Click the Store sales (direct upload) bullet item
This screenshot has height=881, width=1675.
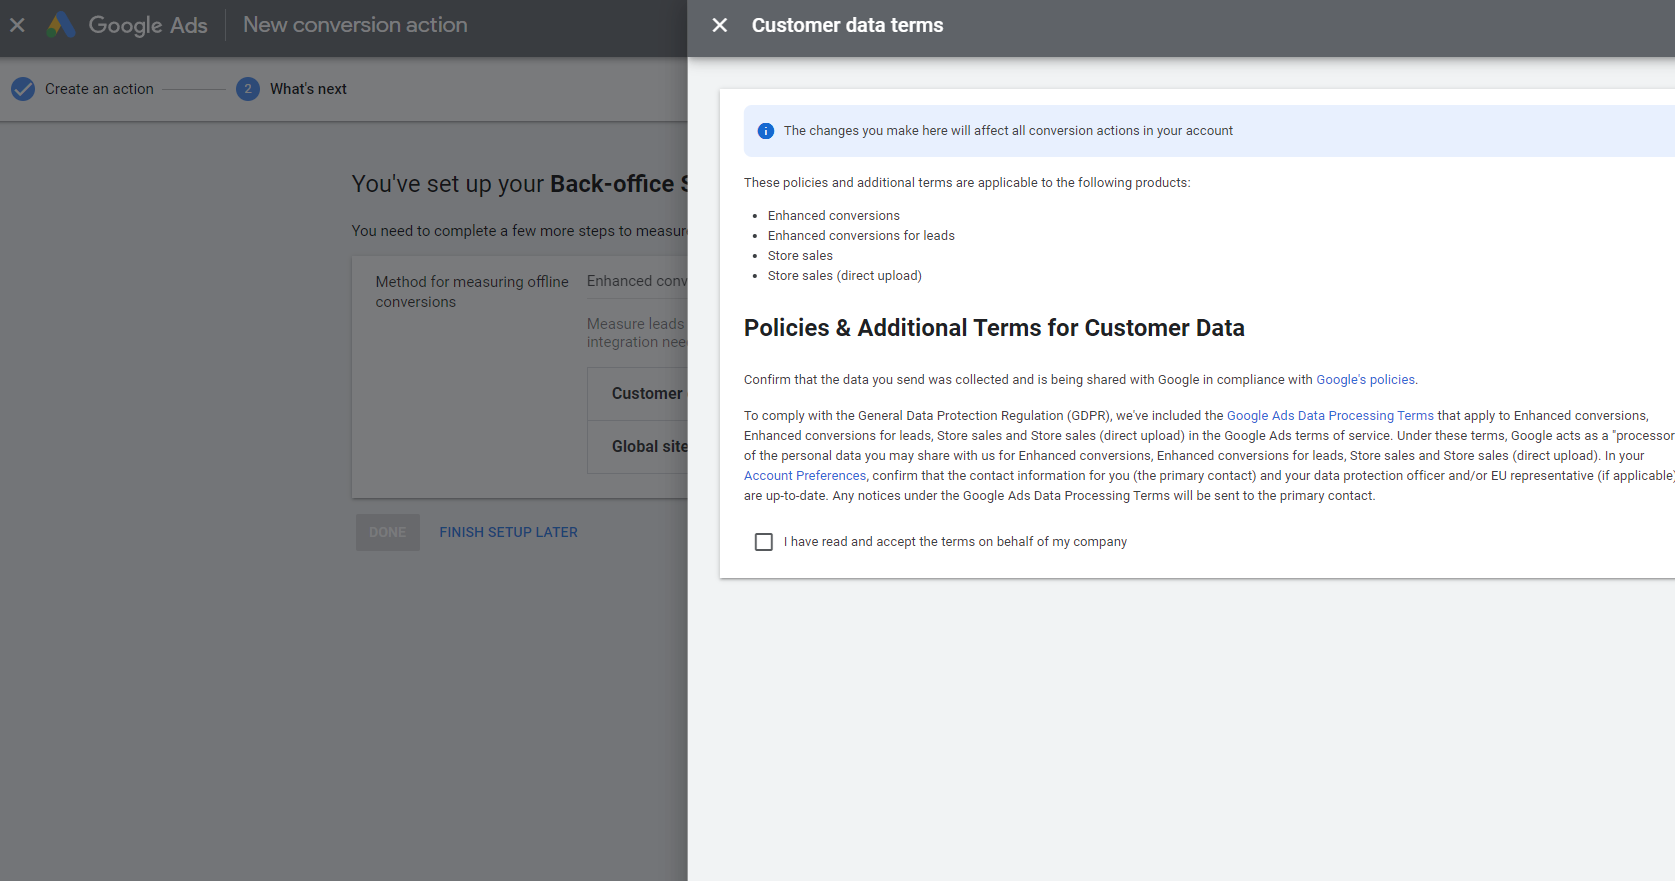[845, 276]
